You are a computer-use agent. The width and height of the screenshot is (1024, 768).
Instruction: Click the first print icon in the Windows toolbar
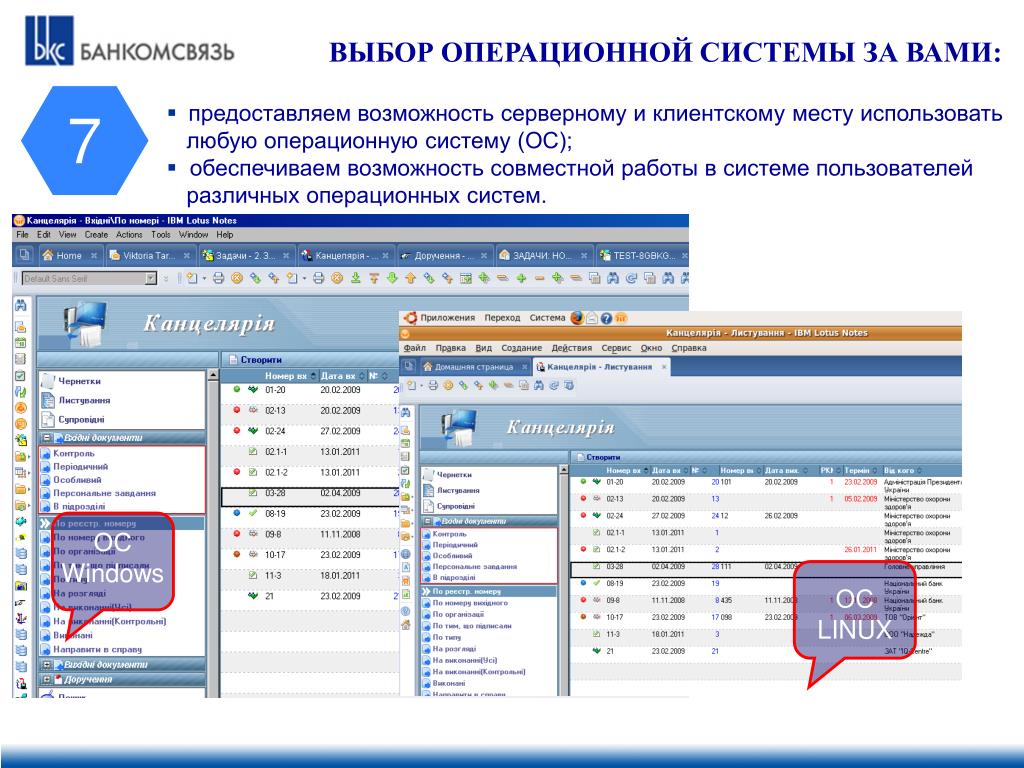point(218,278)
